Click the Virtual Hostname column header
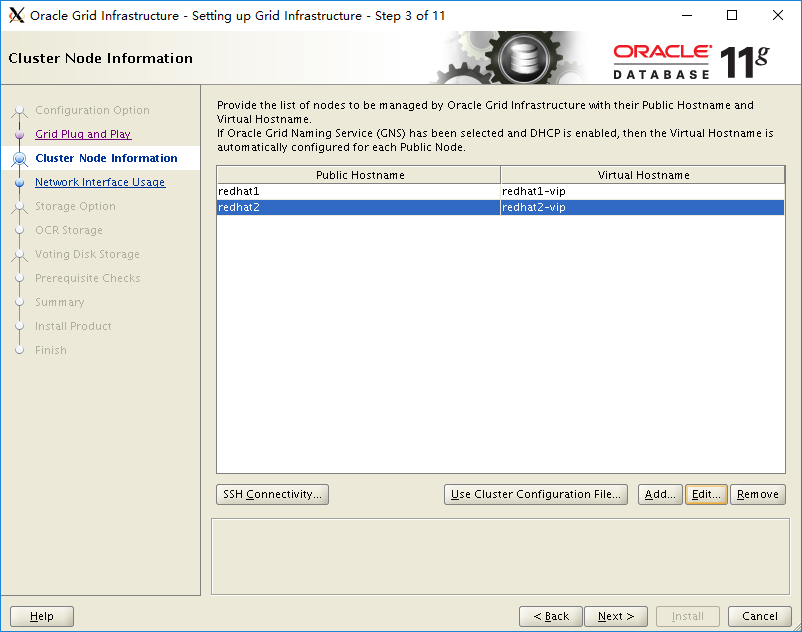Viewport: 802px width, 632px height. (x=643, y=175)
